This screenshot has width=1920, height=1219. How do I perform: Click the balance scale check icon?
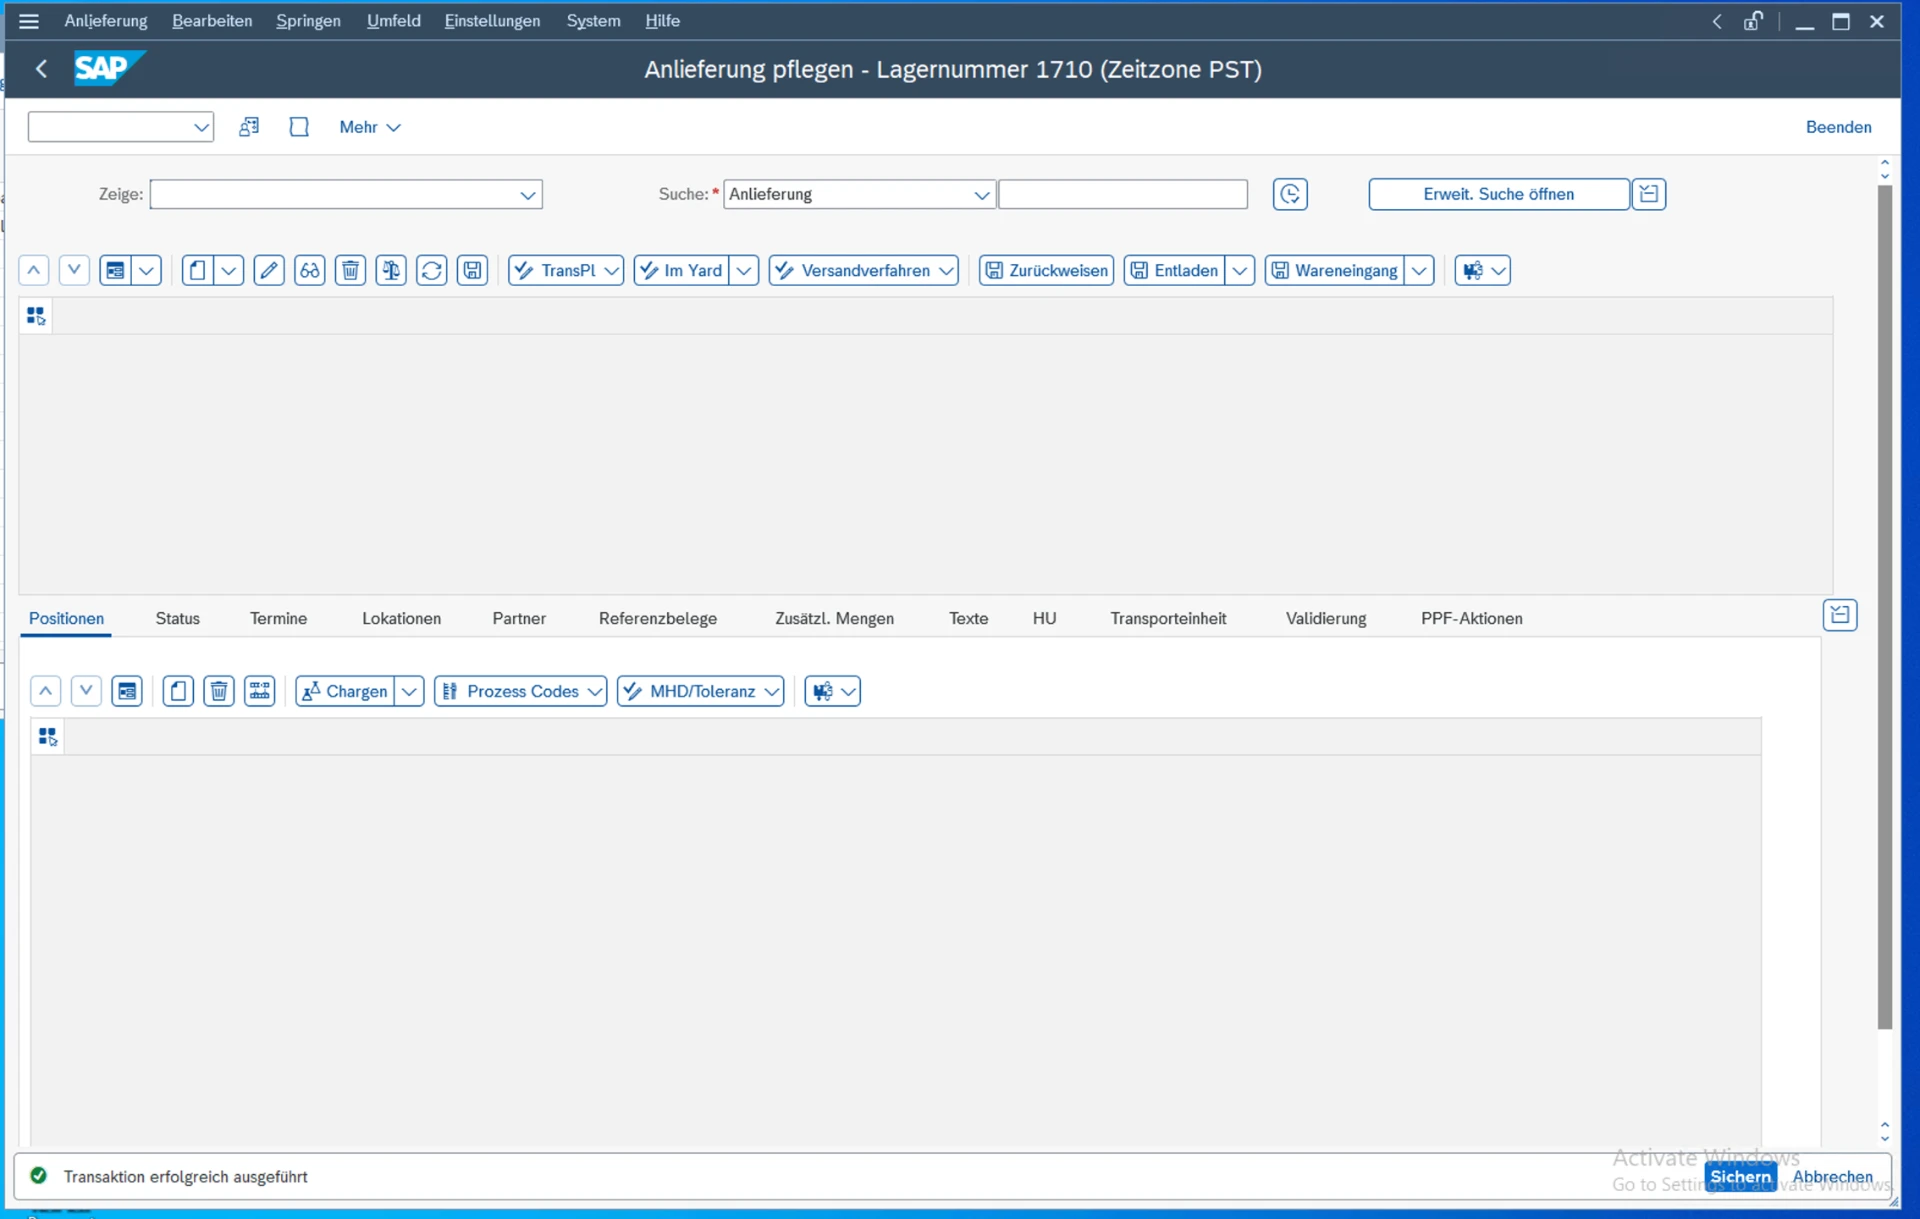(391, 270)
